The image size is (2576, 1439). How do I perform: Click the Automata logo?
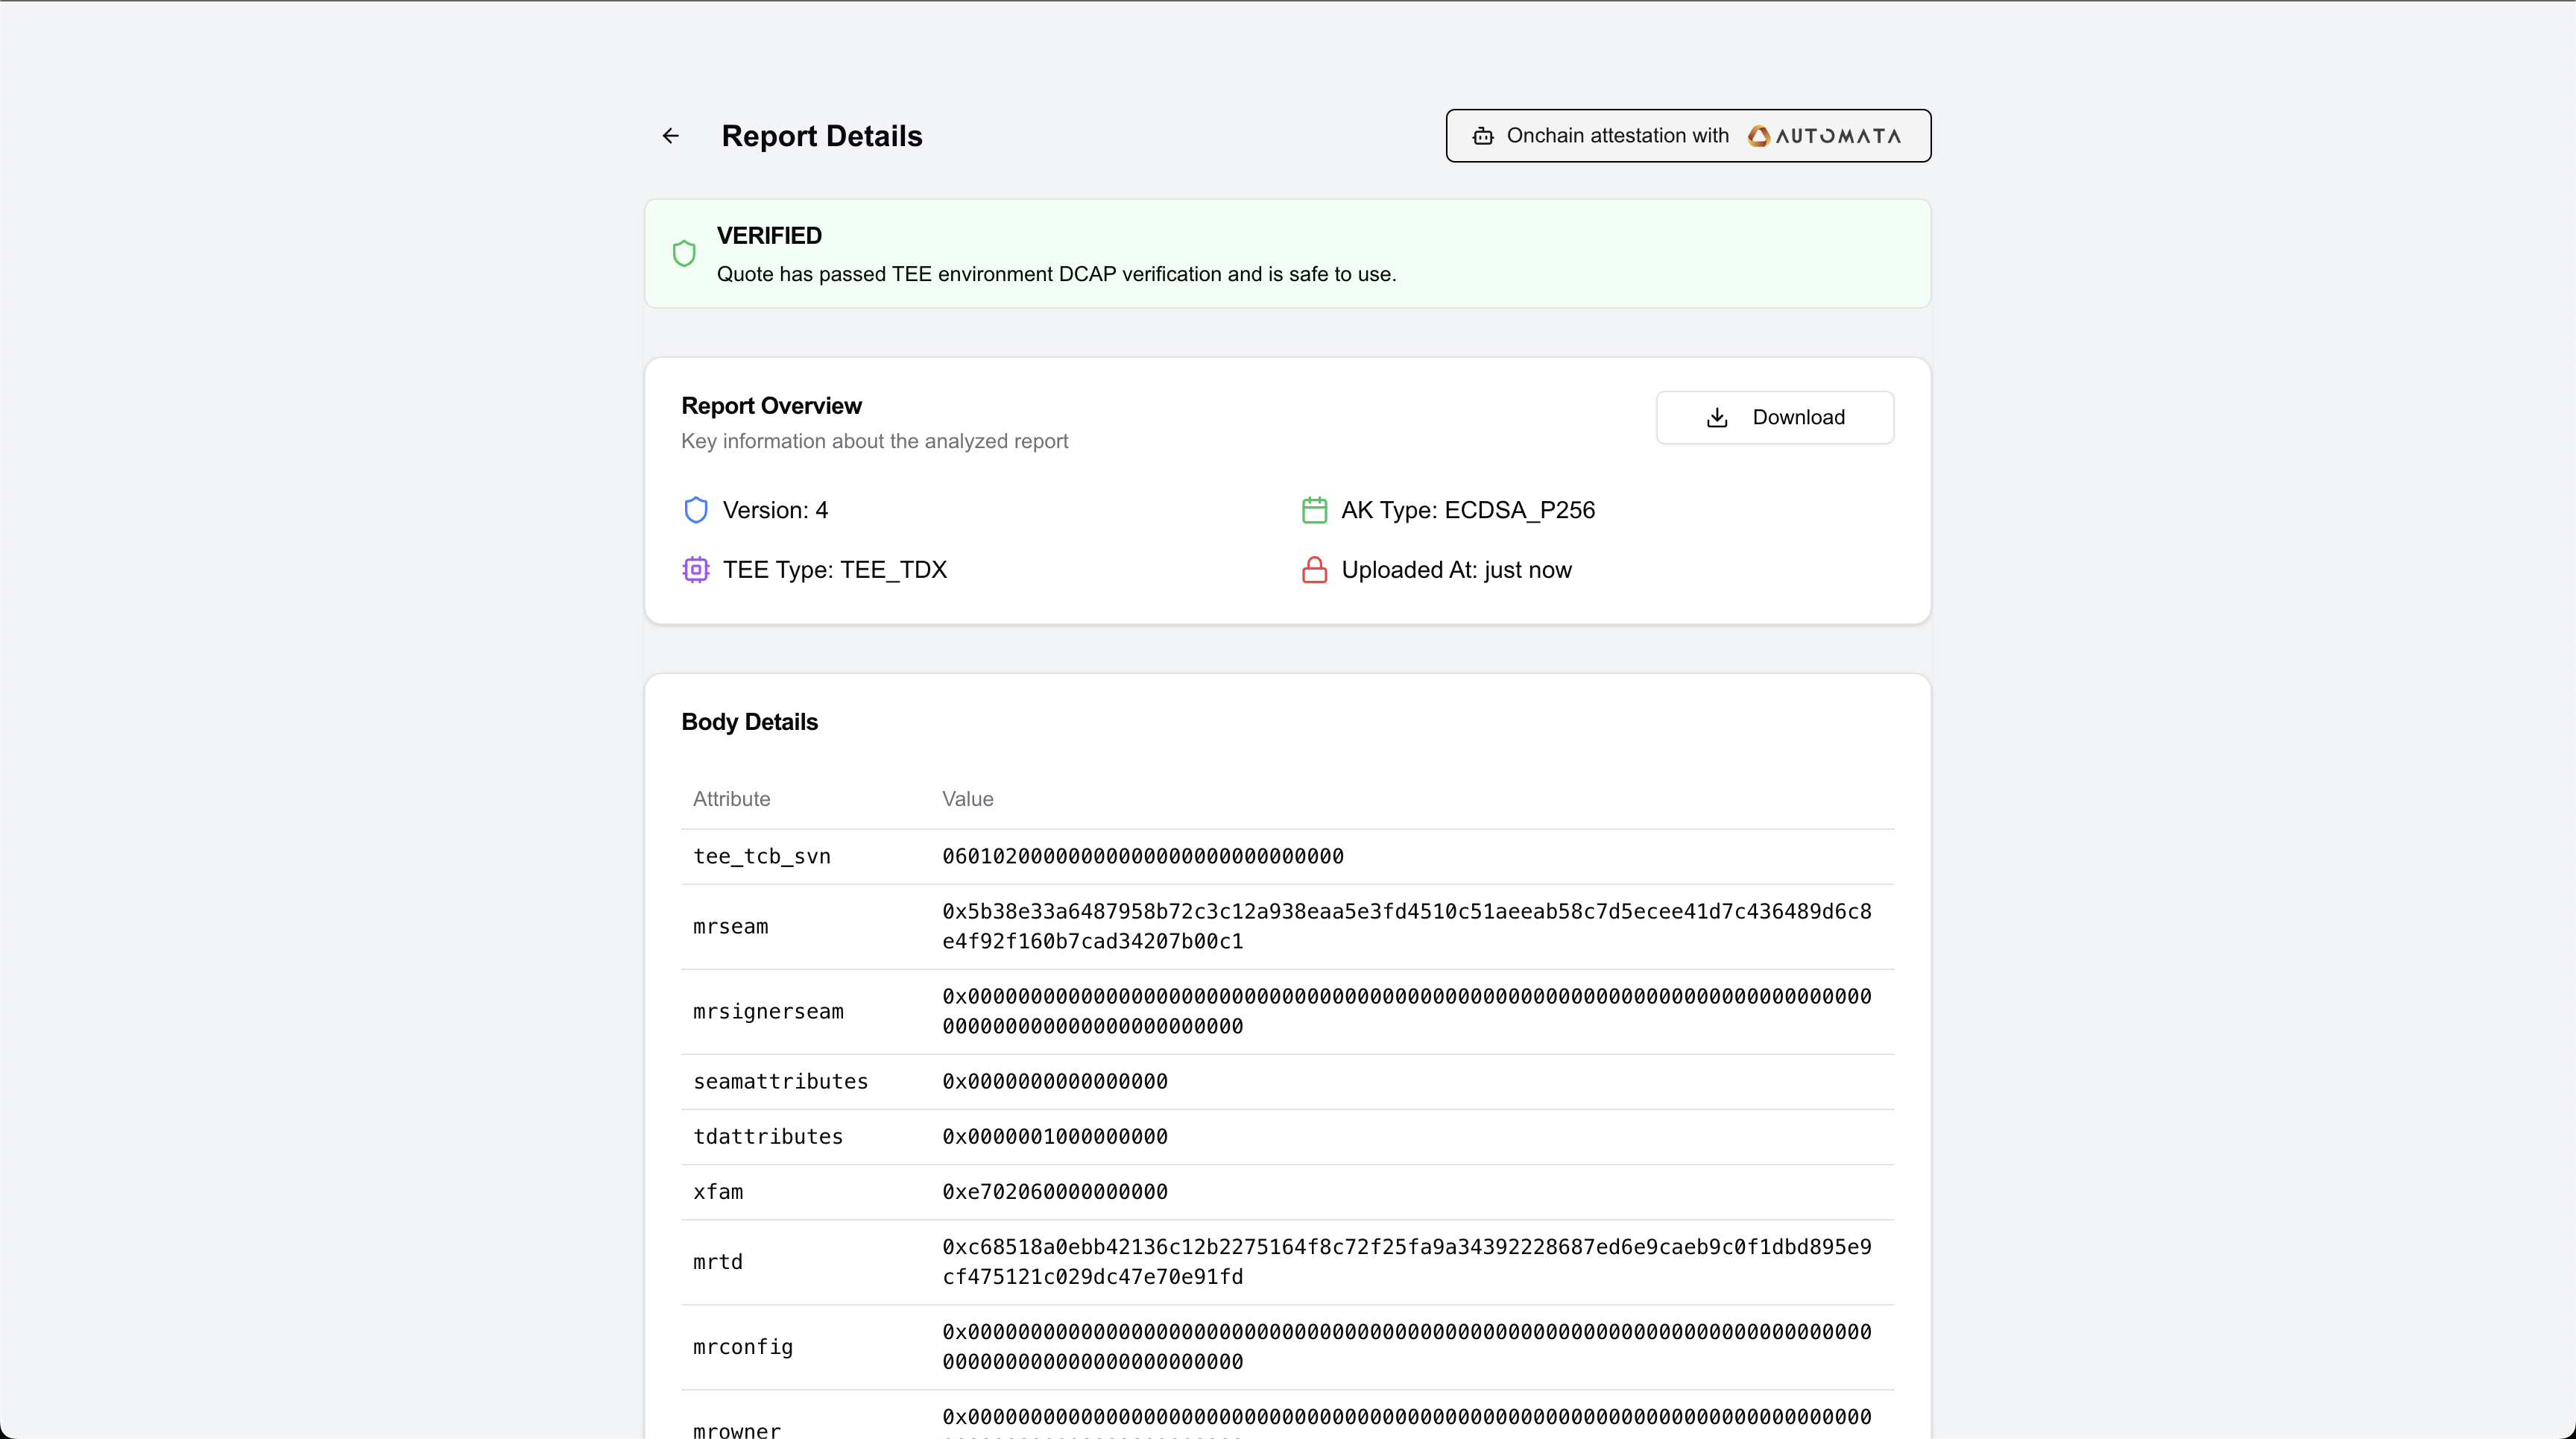pyautogui.click(x=1824, y=136)
